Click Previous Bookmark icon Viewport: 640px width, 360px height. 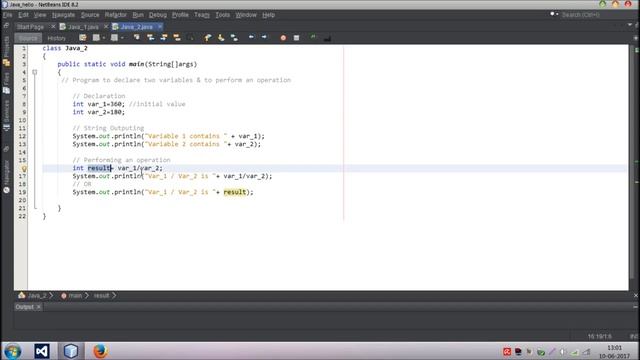(x=208, y=38)
